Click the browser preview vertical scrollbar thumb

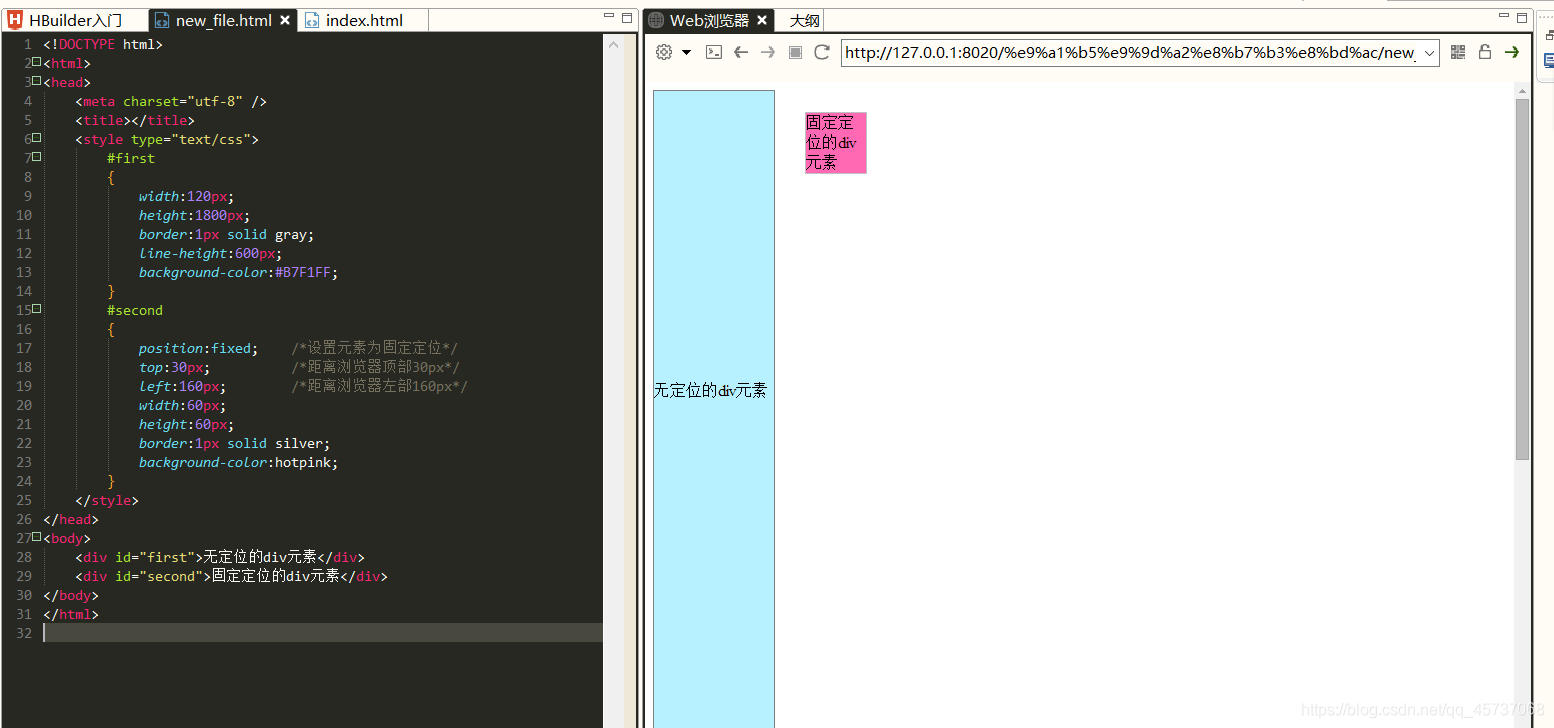tap(1522, 279)
